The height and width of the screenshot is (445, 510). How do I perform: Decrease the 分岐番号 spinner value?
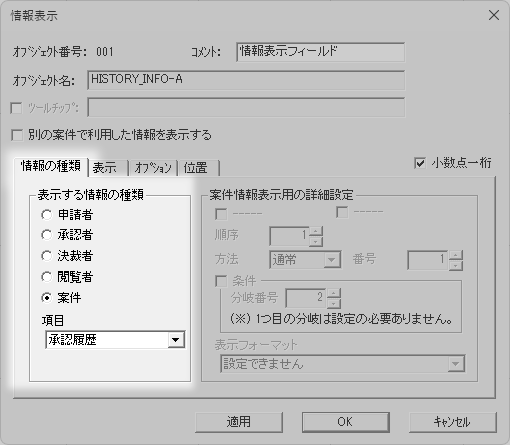(x=334, y=303)
